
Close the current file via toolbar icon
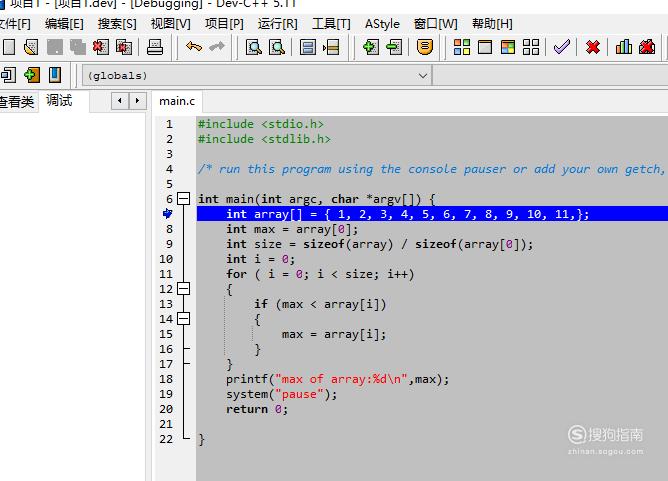101,47
